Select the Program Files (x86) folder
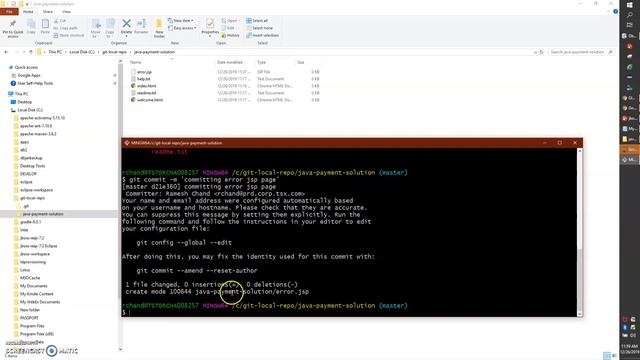 click(x=37, y=334)
